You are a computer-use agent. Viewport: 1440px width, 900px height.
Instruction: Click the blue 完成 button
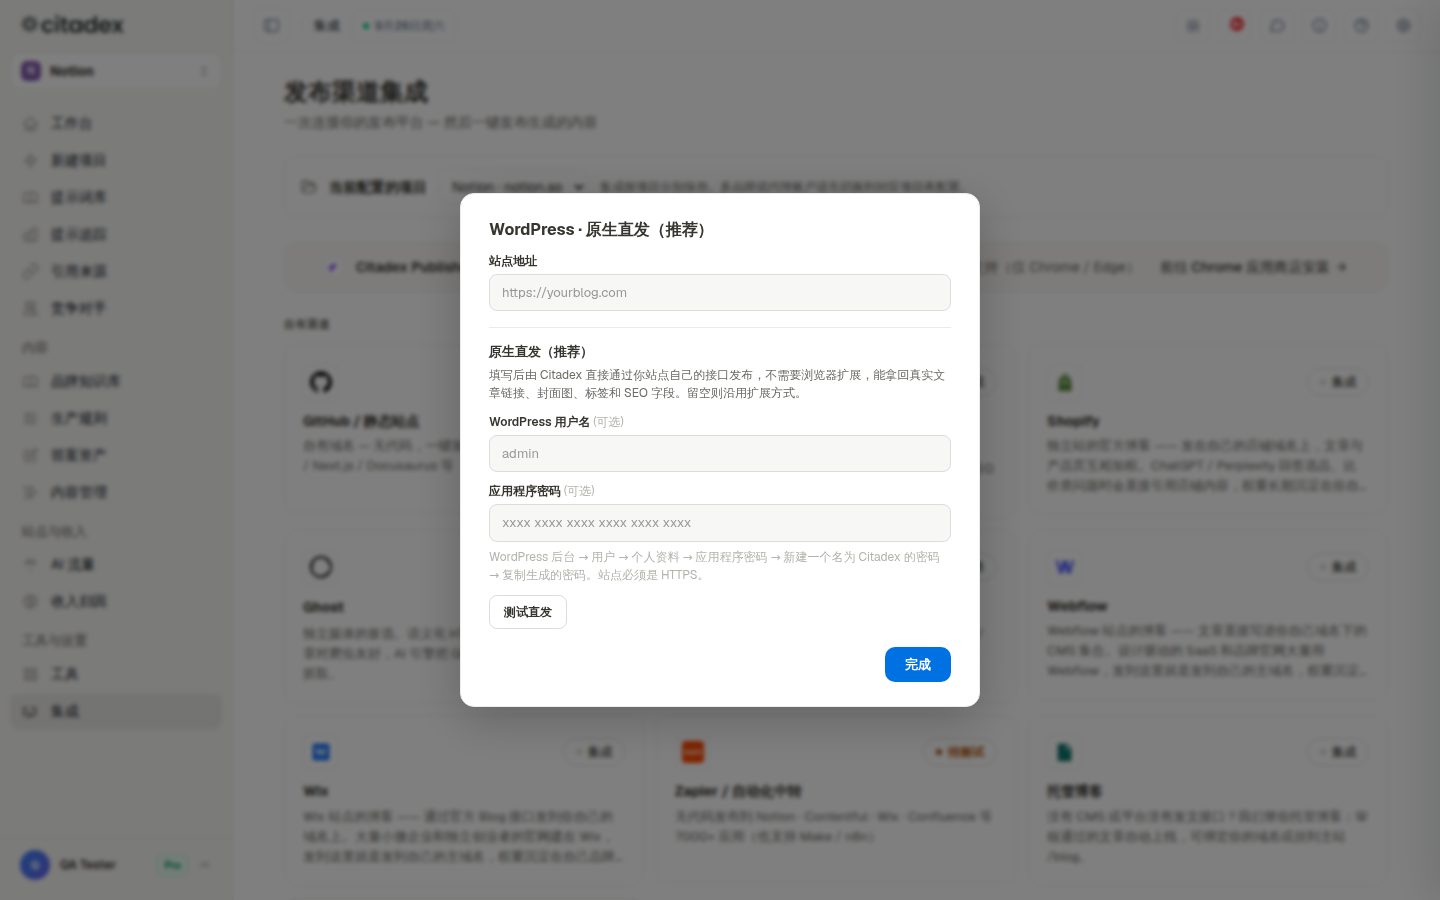[917, 664]
